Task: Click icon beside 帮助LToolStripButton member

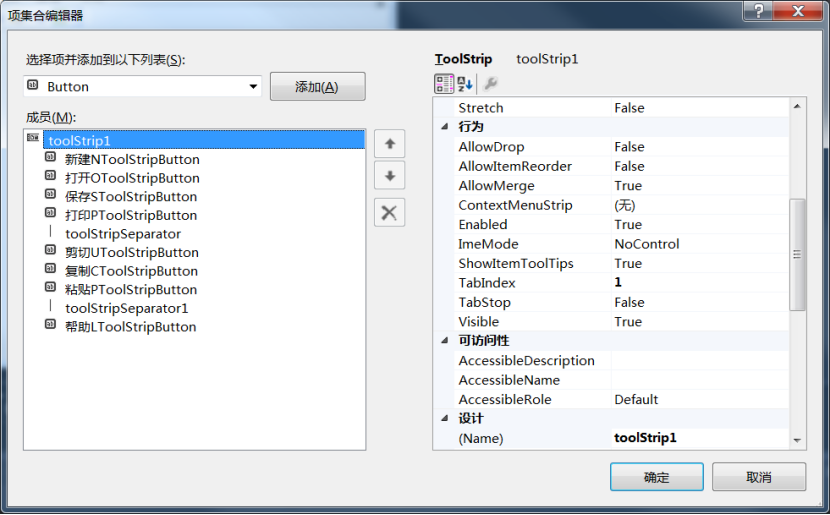Action: (x=50, y=326)
